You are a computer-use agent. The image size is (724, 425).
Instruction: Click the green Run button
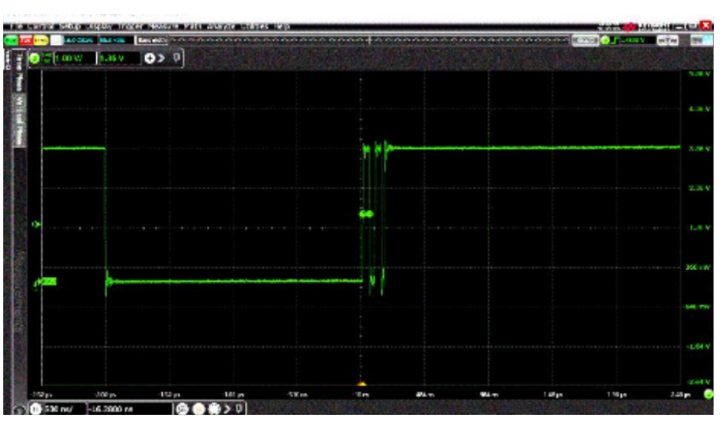click(11, 41)
